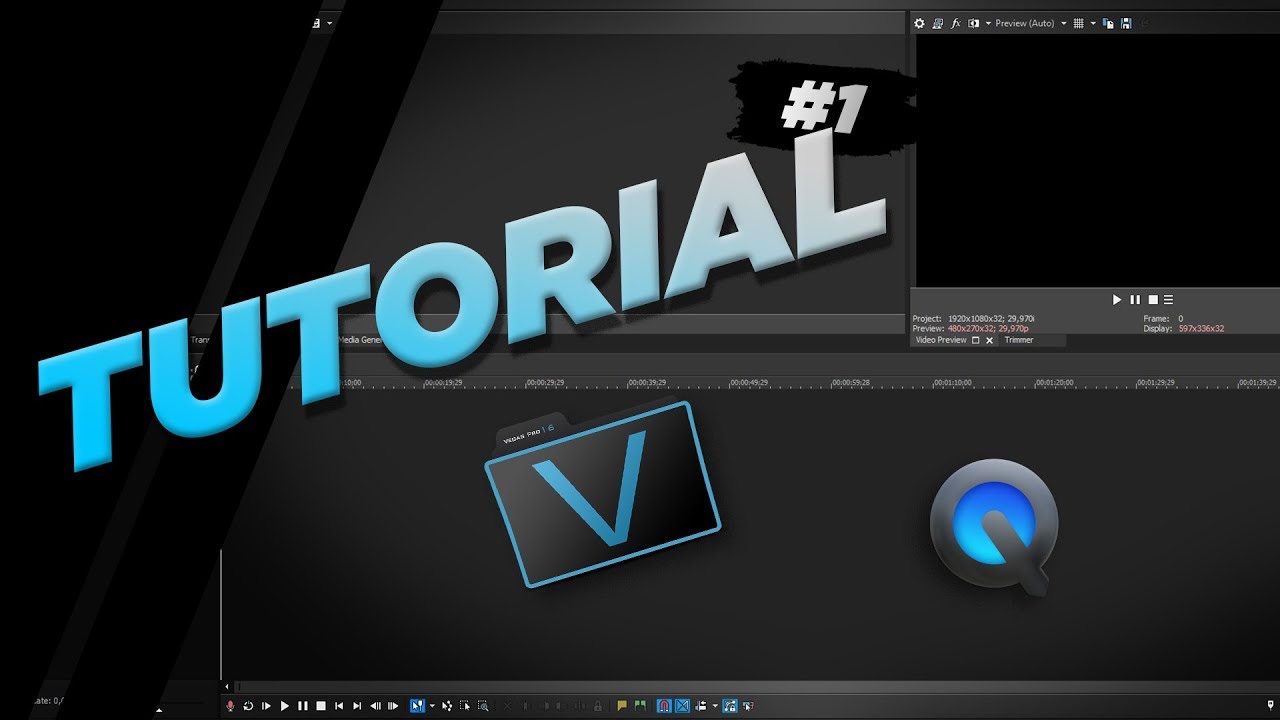The width and height of the screenshot is (1280, 720).
Task: Pause in the Video Preview window
Action: pos(1135,299)
